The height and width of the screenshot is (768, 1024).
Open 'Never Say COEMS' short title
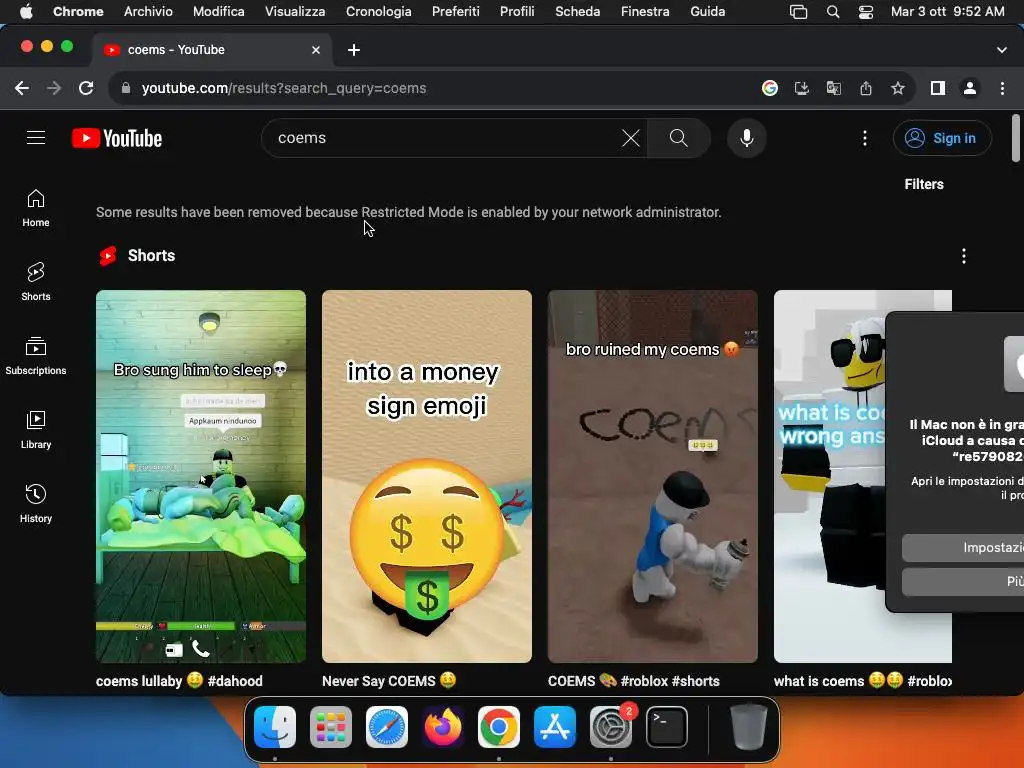(389, 681)
